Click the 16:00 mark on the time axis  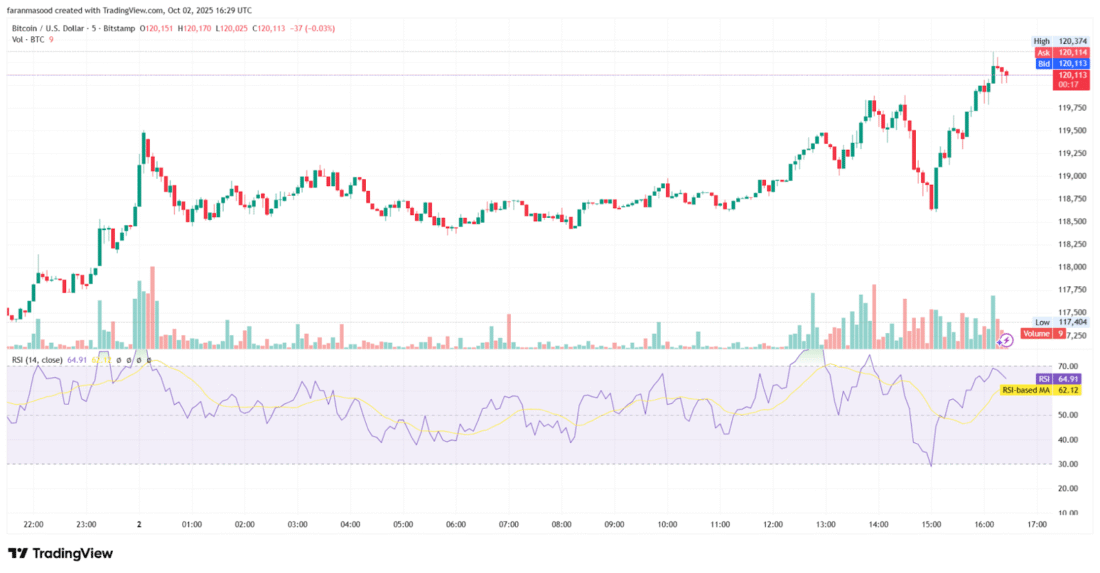click(984, 524)
